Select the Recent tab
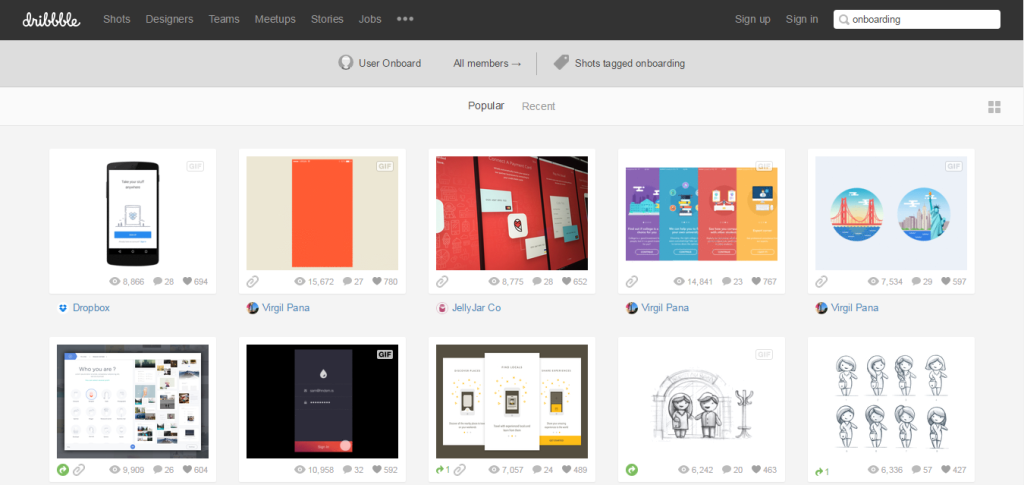Image resolution: width=1024 pixels, height=485 pixels. (538, 106)
